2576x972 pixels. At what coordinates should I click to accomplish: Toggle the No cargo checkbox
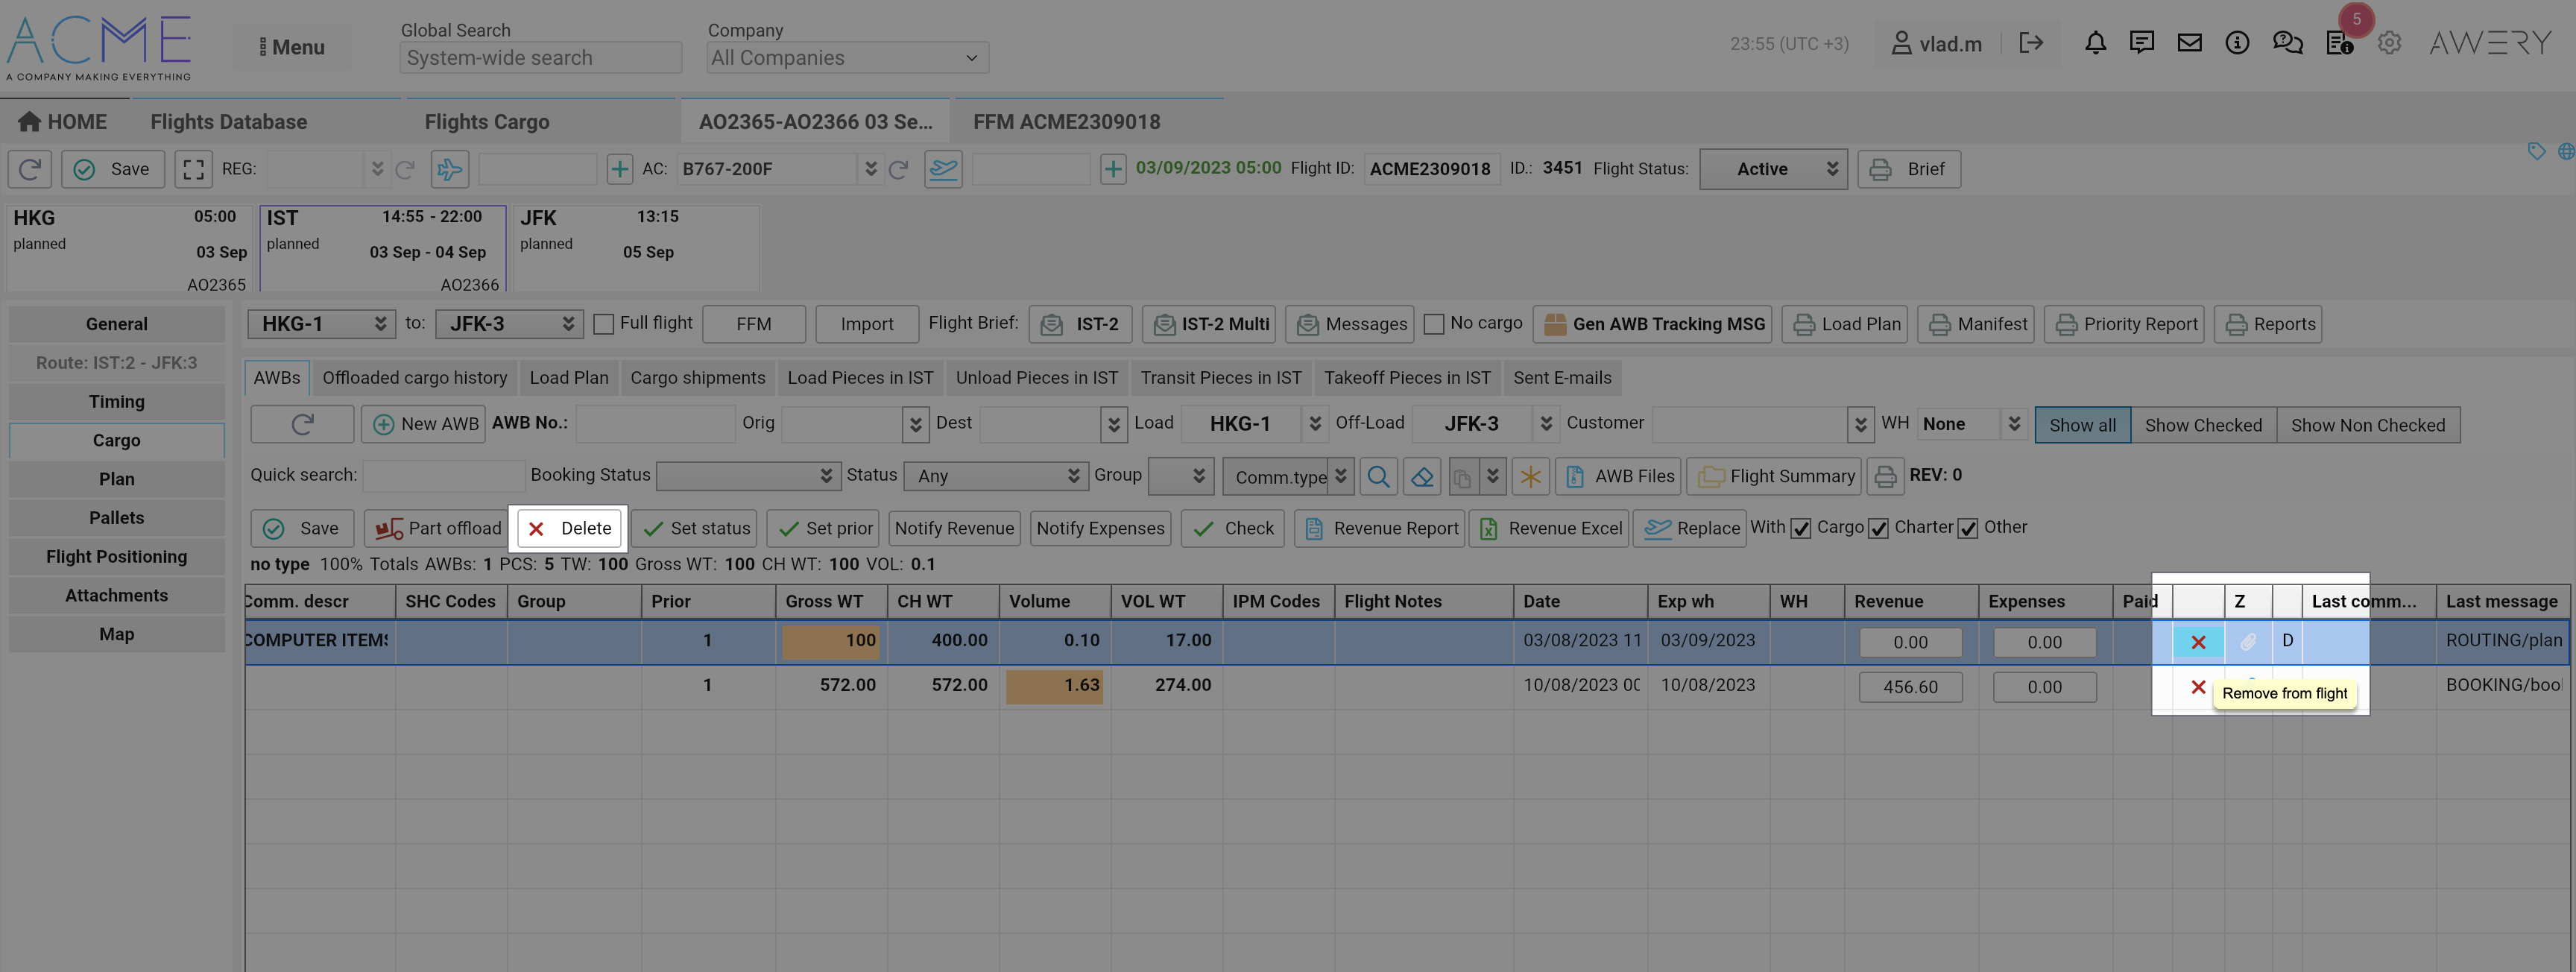(1433, 324)
